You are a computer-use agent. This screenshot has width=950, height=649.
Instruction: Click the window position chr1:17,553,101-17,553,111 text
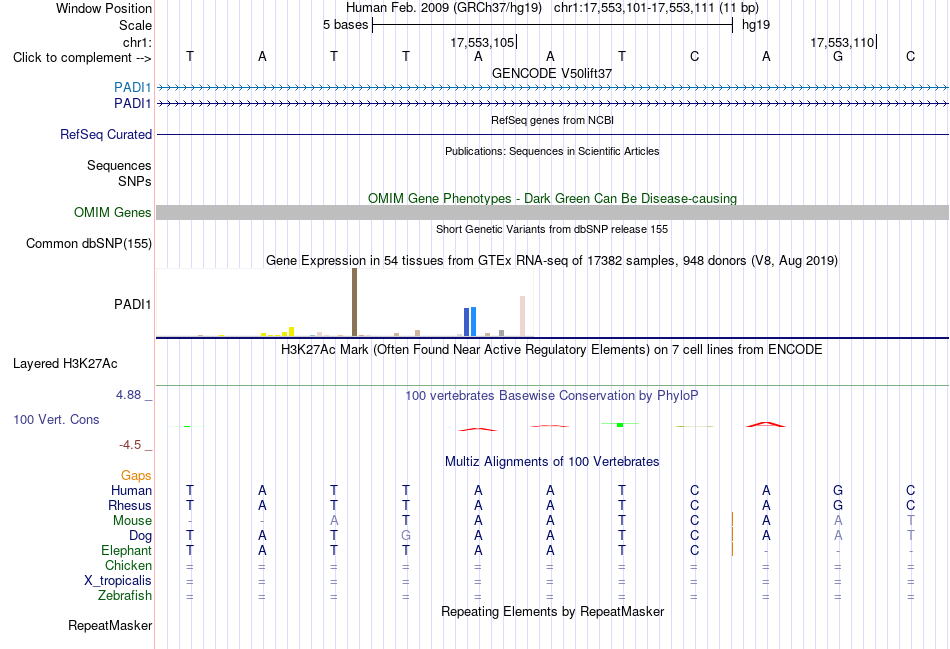click(x=656, y=8)
